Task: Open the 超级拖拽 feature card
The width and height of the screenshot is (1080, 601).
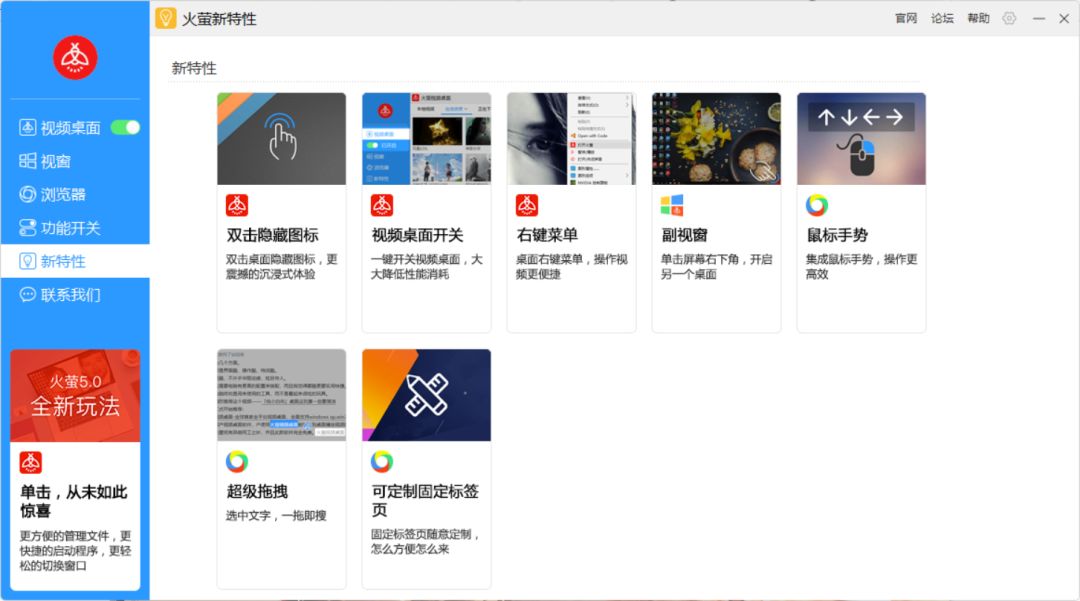Action: tap(281, 465)
